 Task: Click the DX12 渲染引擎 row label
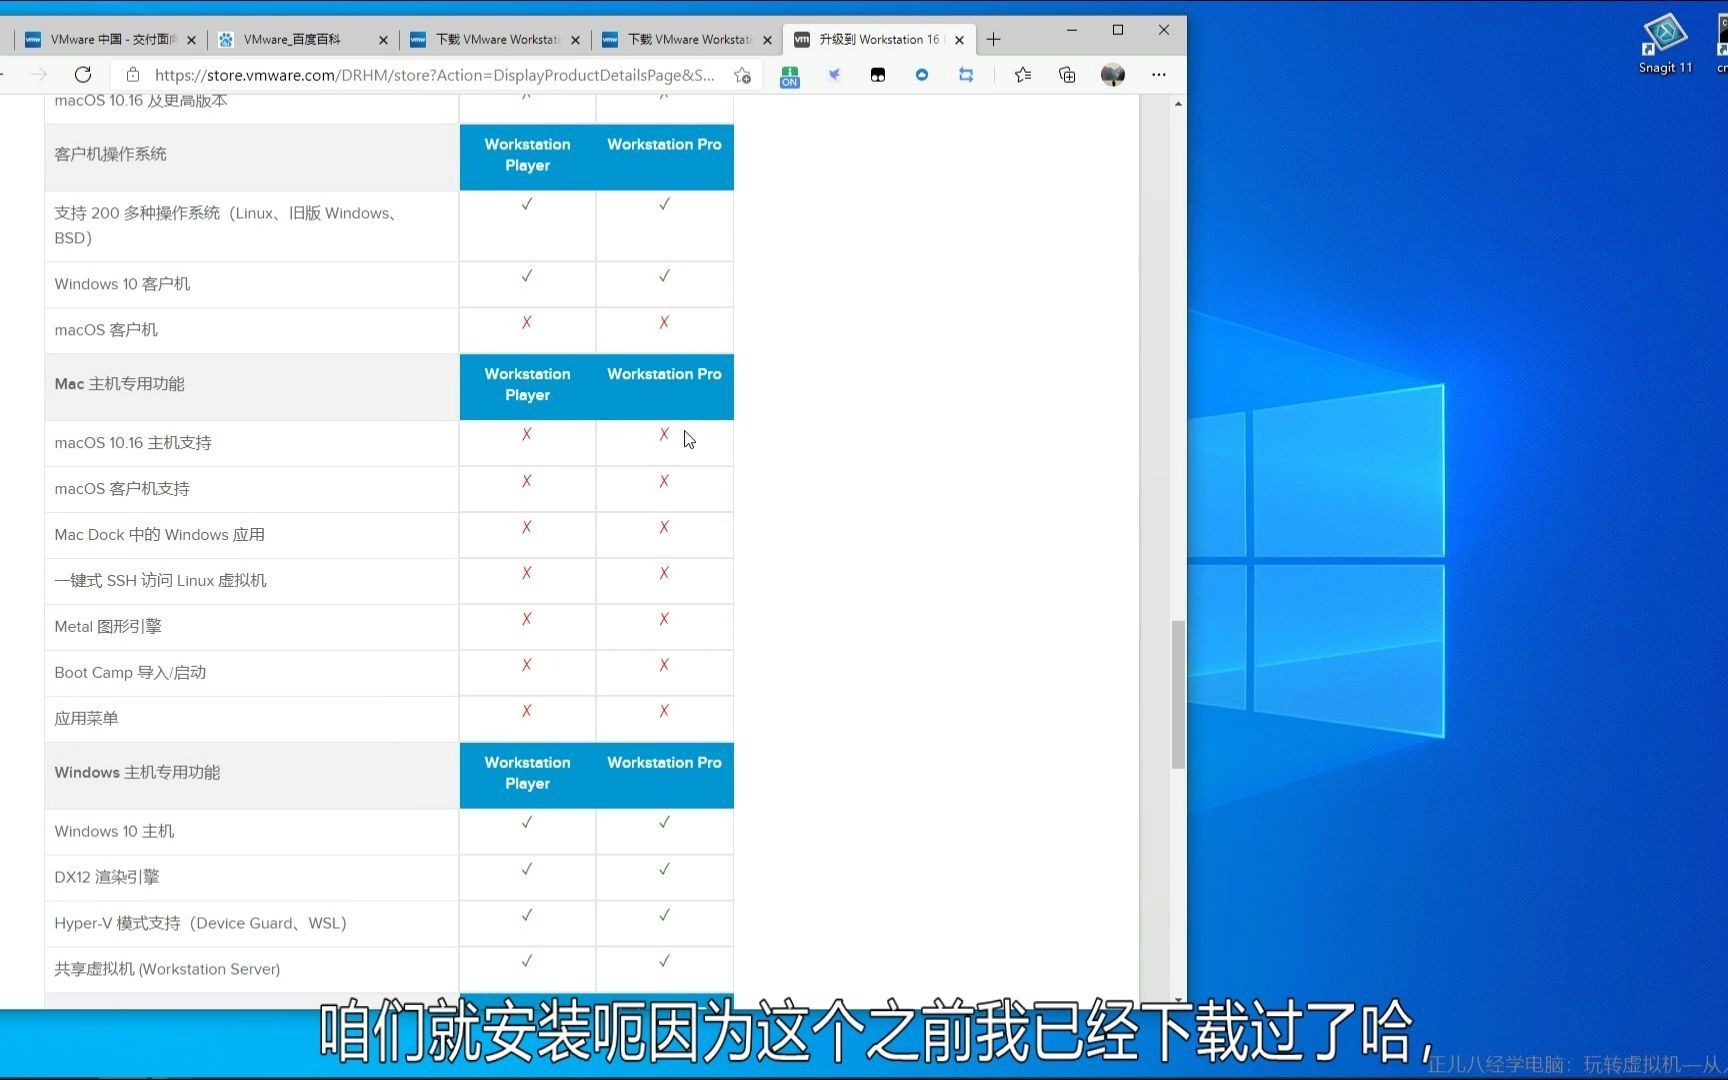click(x=107, y=878)
